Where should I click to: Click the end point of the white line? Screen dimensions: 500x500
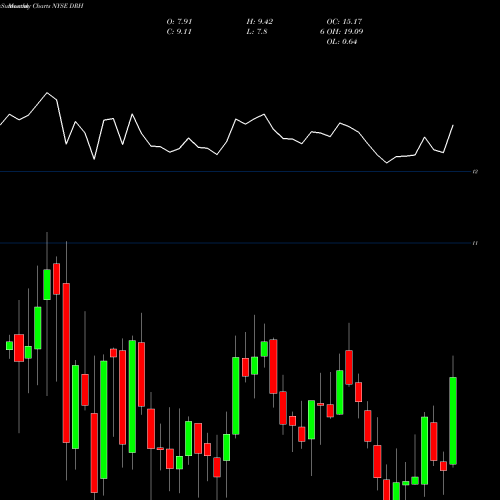tap(453, 125)
